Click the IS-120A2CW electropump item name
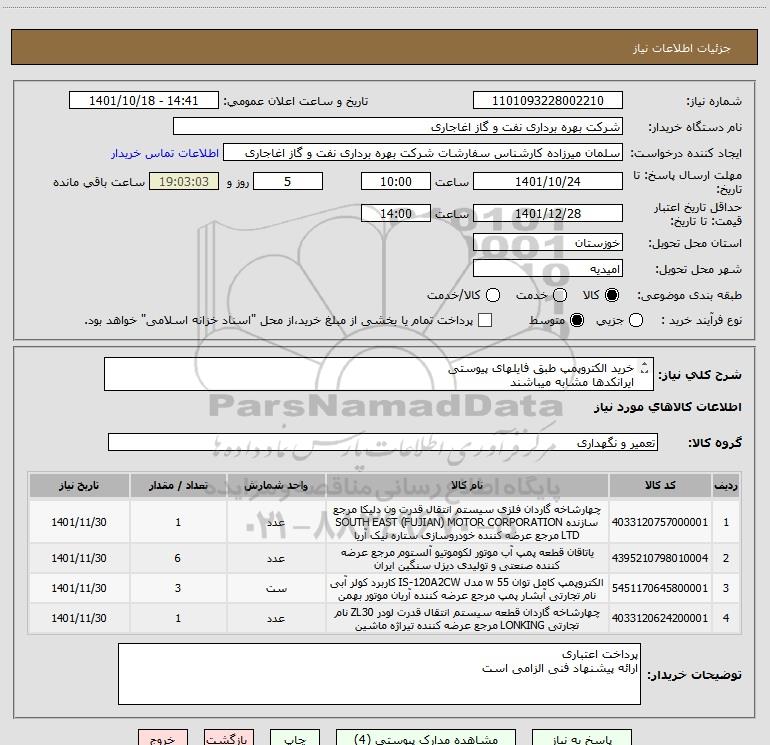Image resolution: width=770 pixels, height=745 pixels. (467, 589)
